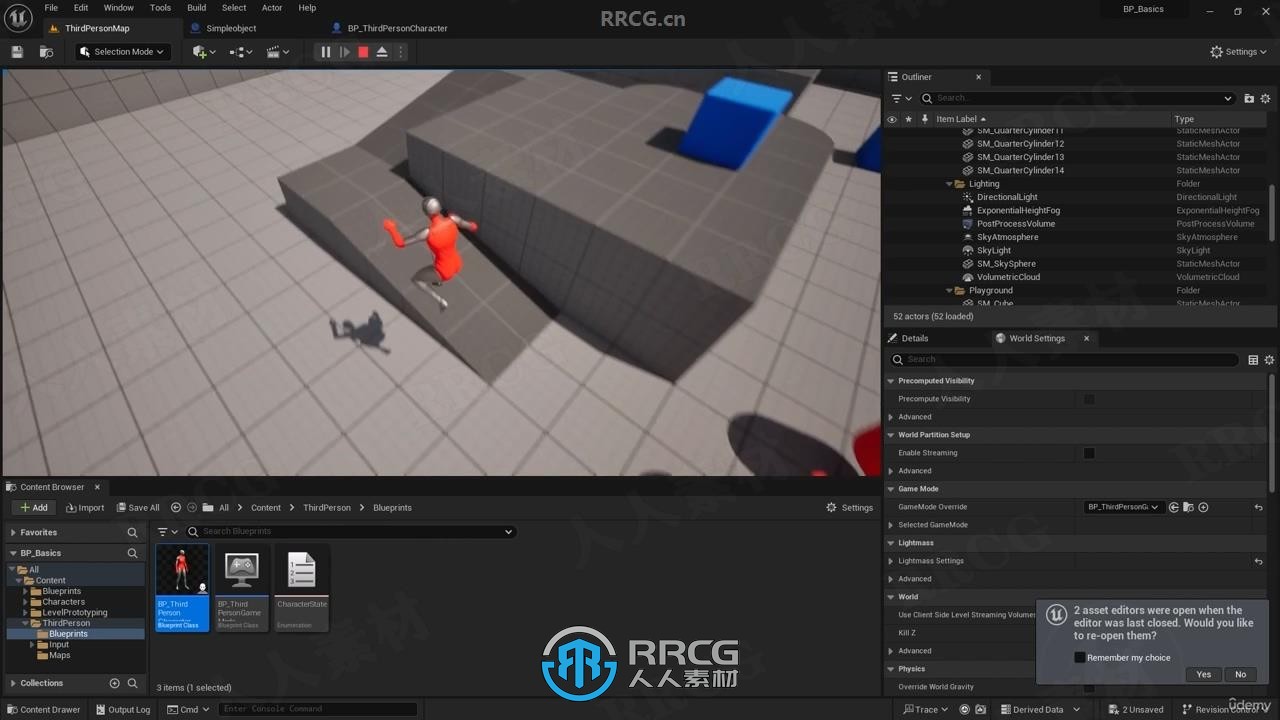Open Output Log panel

(122, 710)
